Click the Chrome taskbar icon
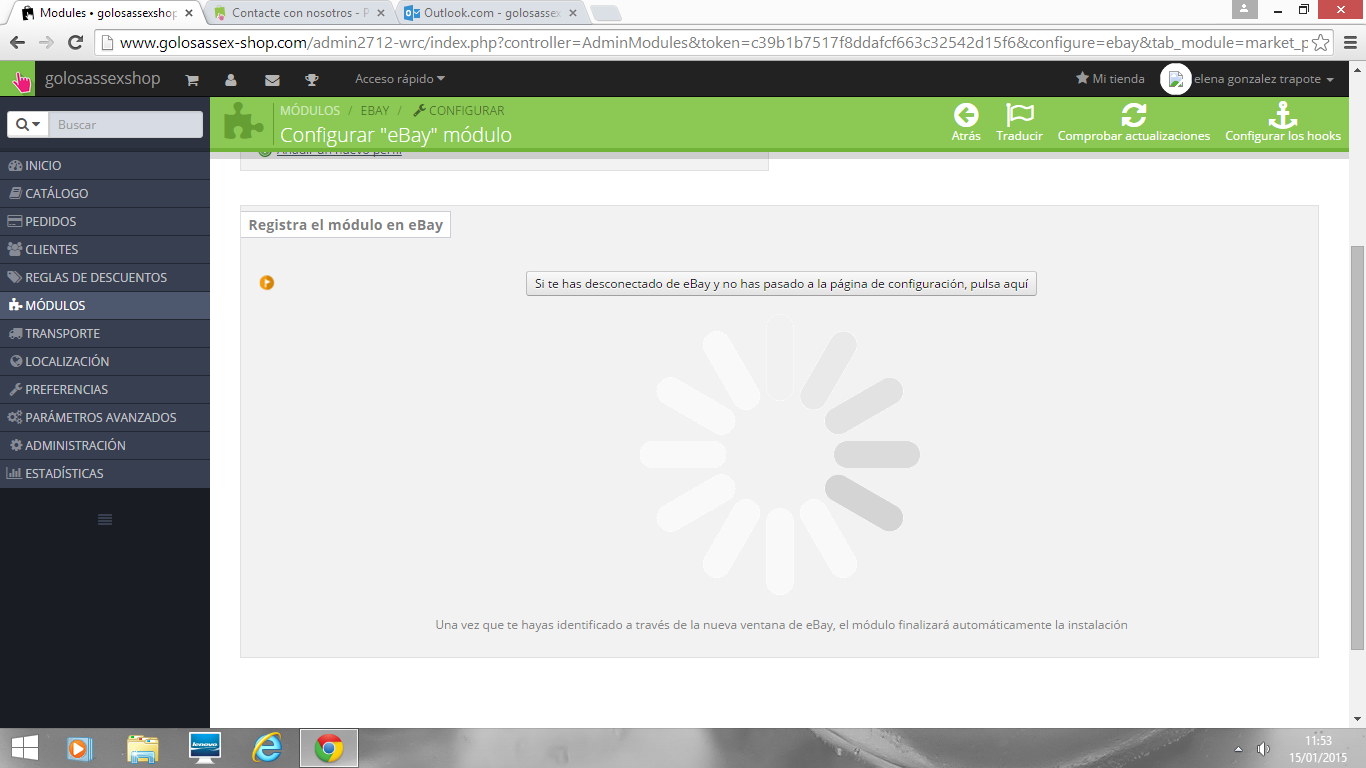 329,748
